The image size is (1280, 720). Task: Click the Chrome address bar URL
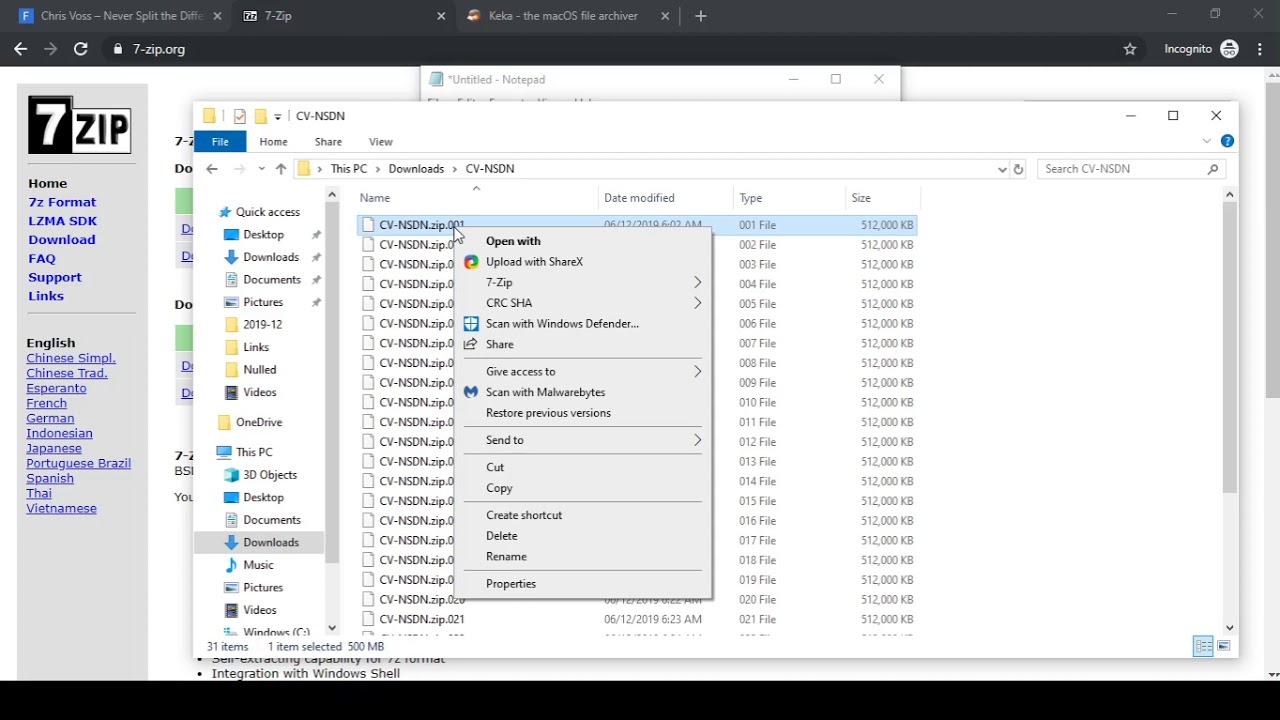tap(159, 49)
